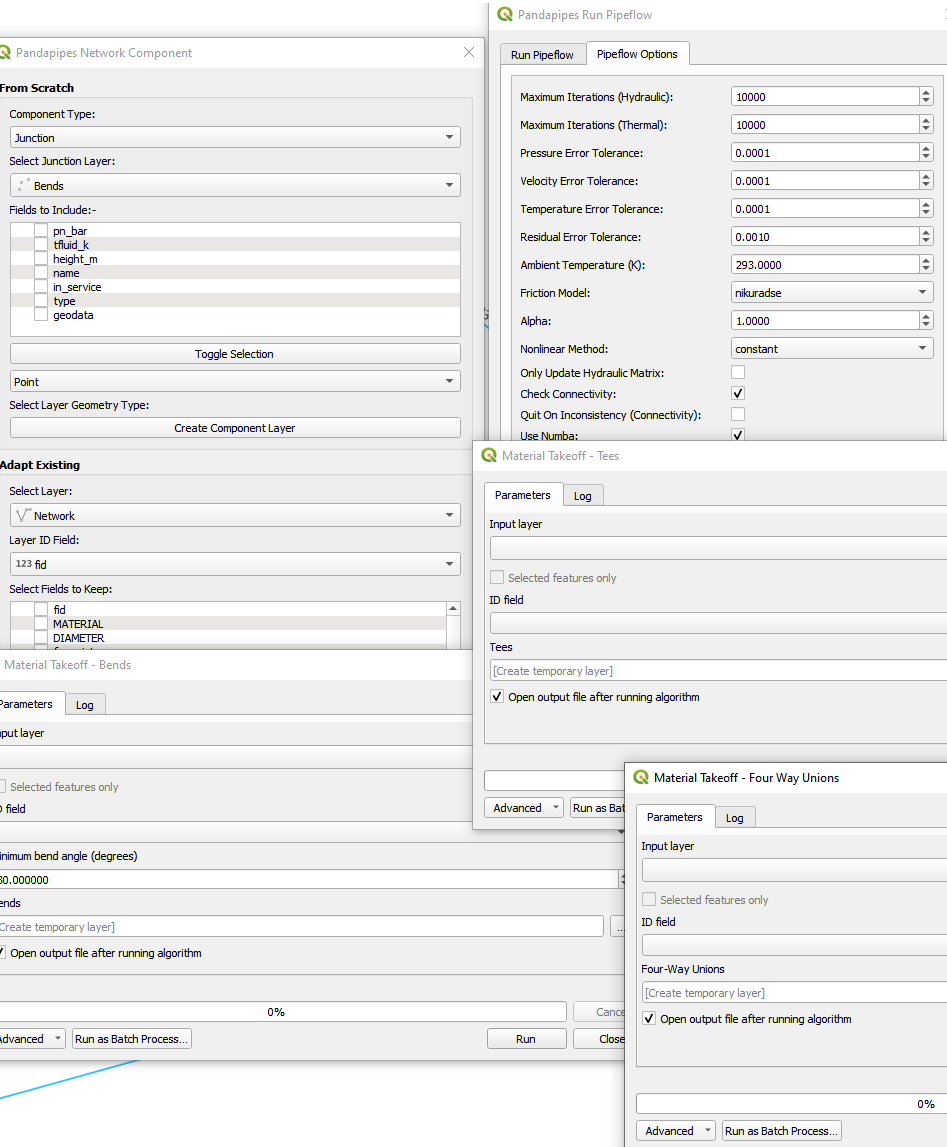Click Run as Batch Process in Bends dialog
Screen dimensions: 947x1147
point(132,1039)
